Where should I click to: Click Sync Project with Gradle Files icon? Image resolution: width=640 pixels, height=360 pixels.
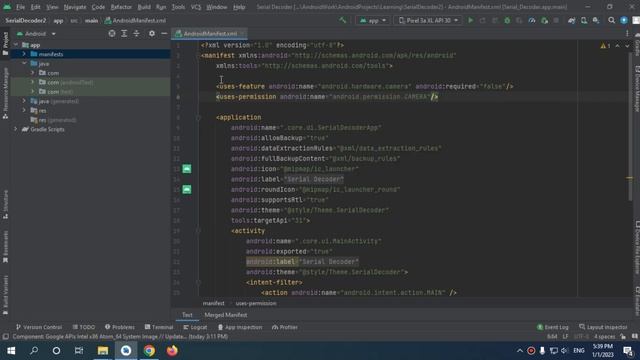click(x=571, y=20)
